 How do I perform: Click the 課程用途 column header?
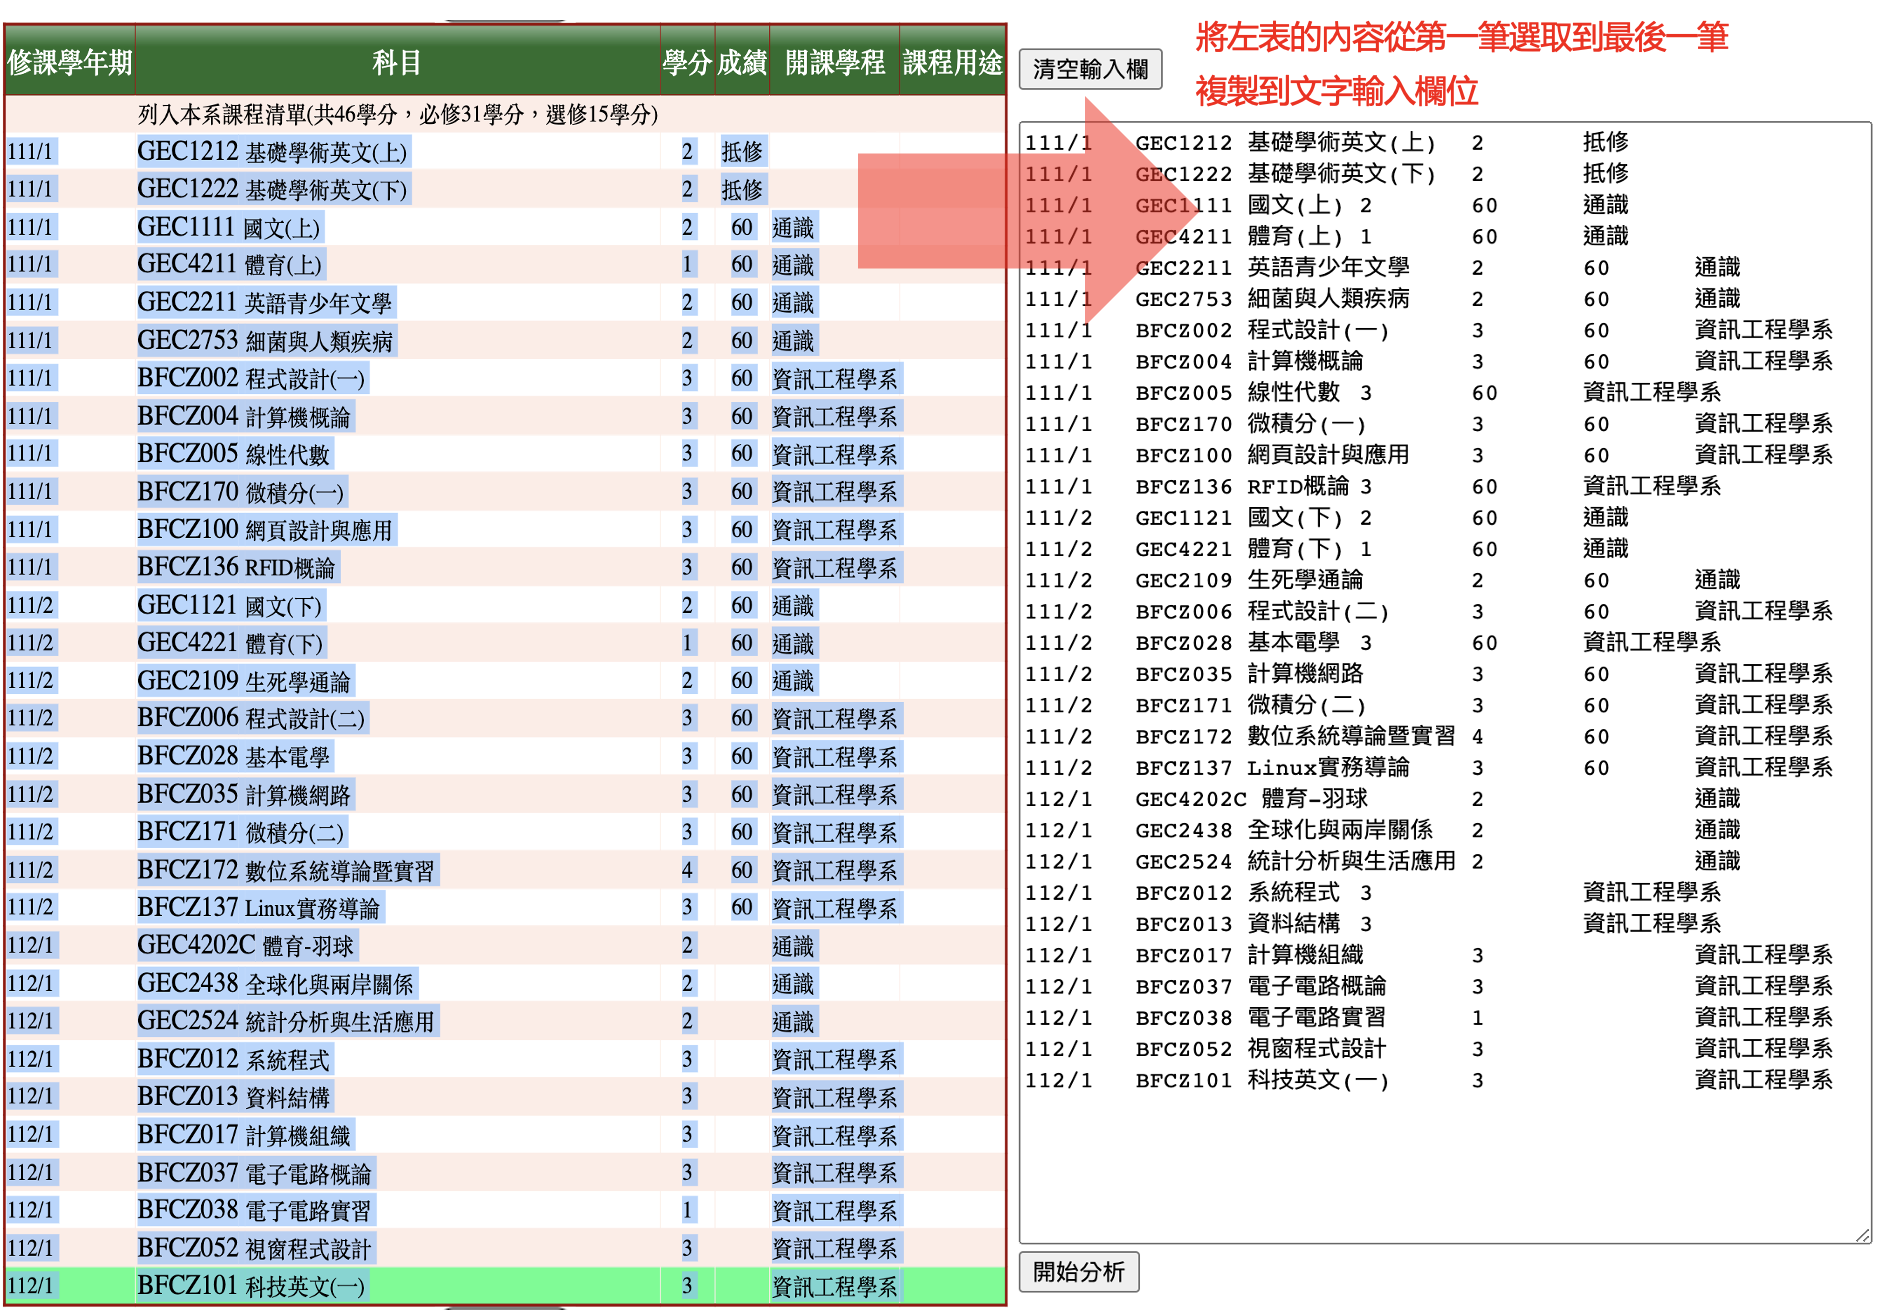[952, 63]
